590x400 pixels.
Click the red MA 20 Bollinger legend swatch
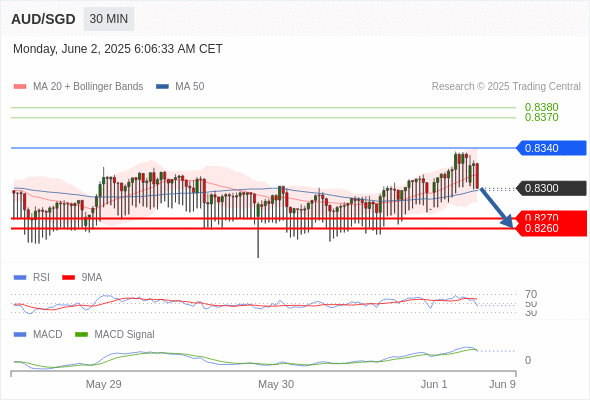[x=20, y=87]
